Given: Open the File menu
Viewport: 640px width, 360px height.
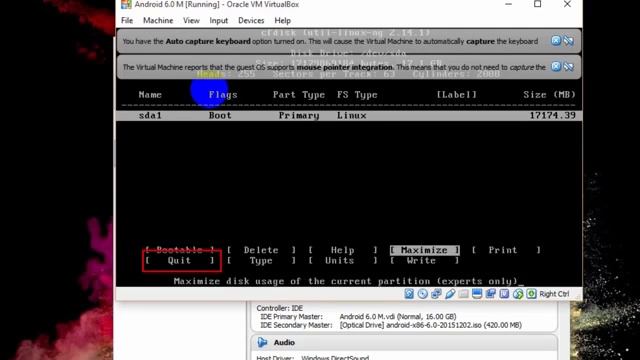Looking at the screenshot, I should pos(127,20).
